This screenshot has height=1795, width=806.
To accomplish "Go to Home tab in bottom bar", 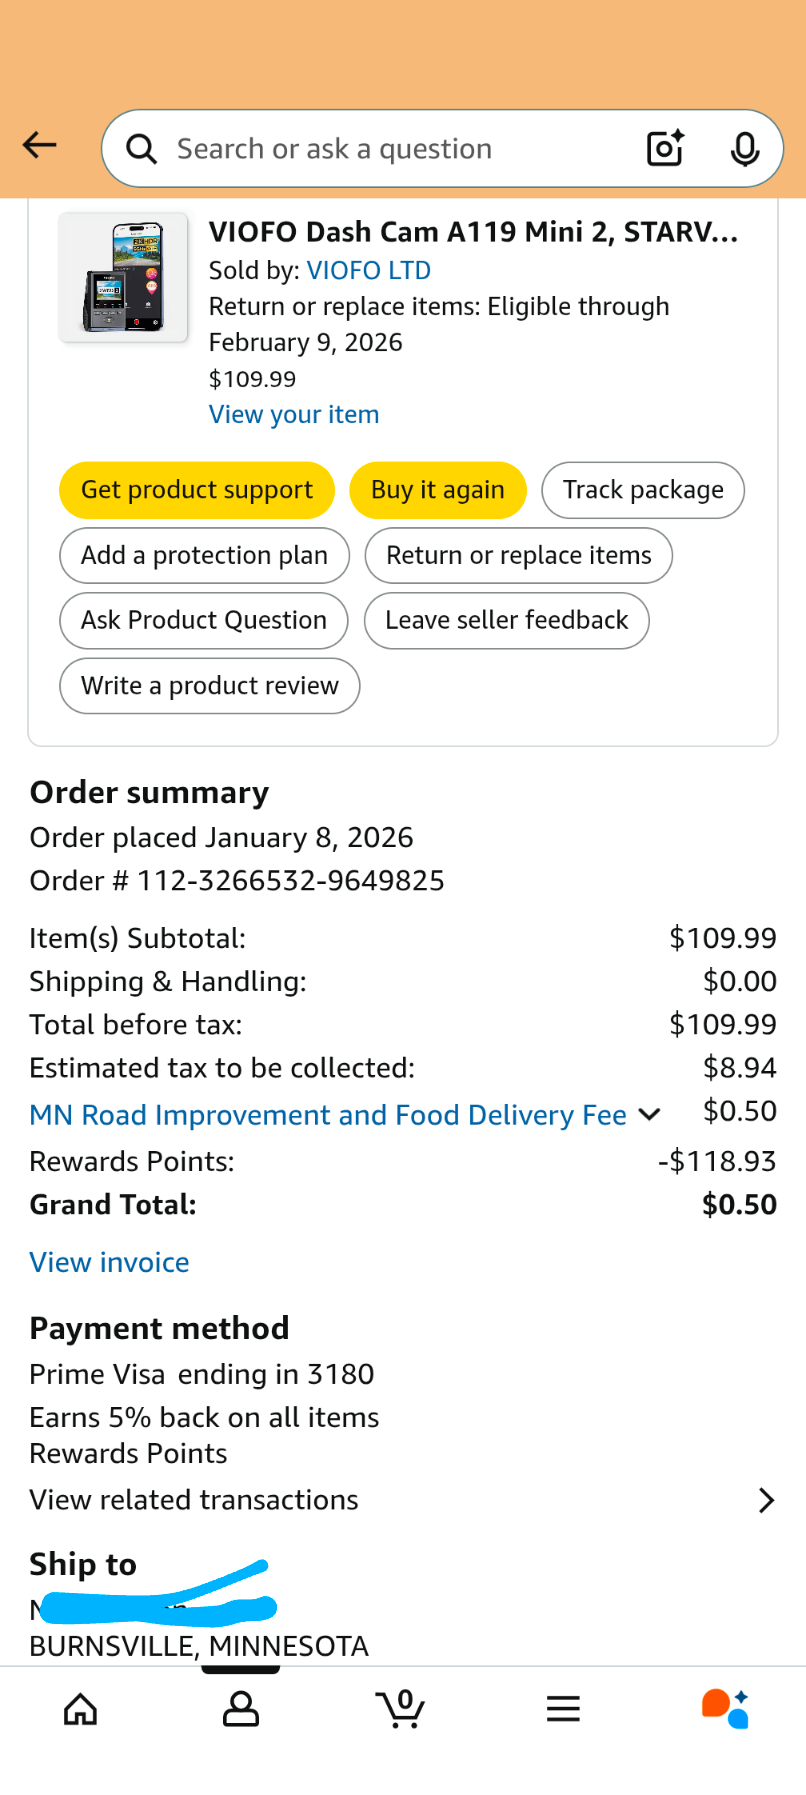I will click(80, 1709).
